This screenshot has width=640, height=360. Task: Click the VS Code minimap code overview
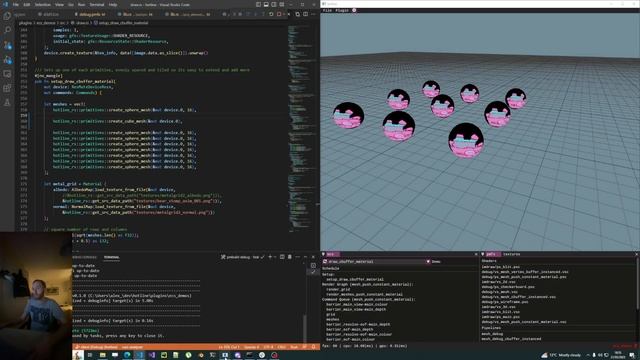pos(301,129)
